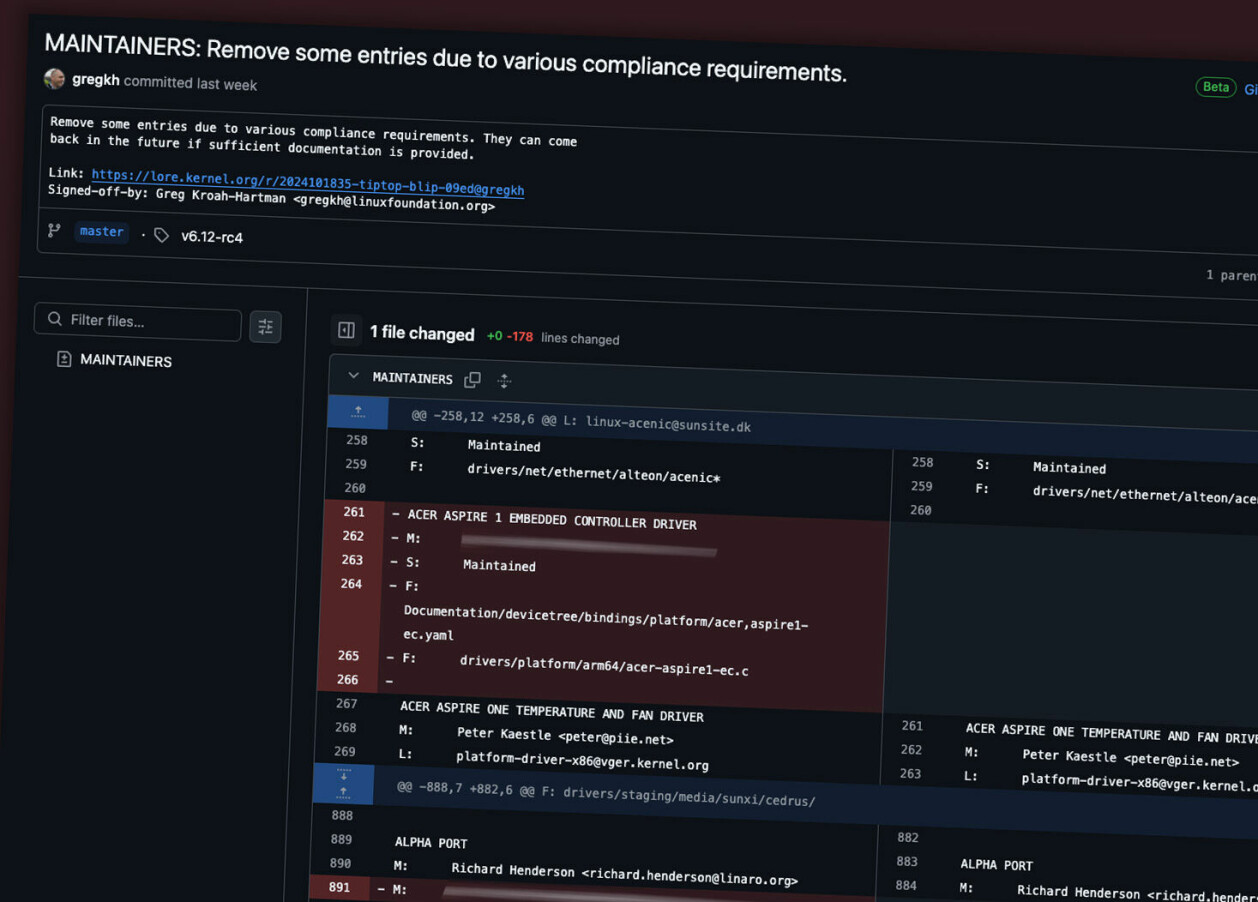1258x902 pixels.
Task: Click the '+0' added lines count
Action: [494, 336]
